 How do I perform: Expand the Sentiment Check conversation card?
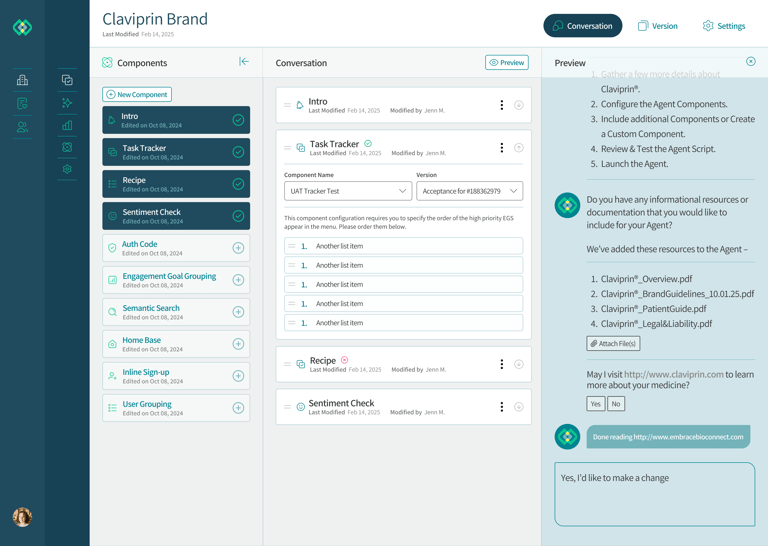[x=519, y=406]
